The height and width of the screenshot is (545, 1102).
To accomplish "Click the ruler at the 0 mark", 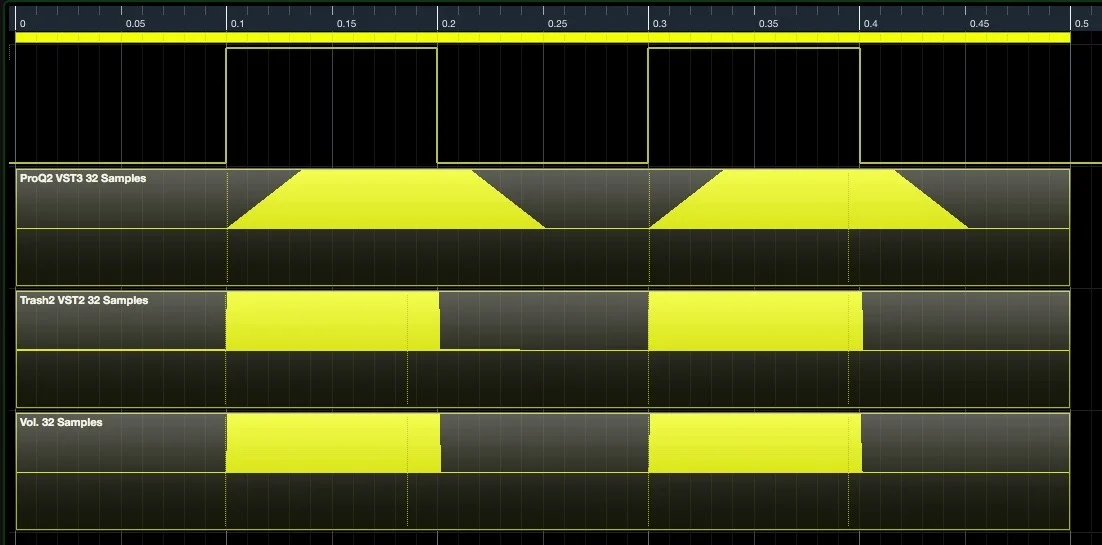I will coord(22,24).
